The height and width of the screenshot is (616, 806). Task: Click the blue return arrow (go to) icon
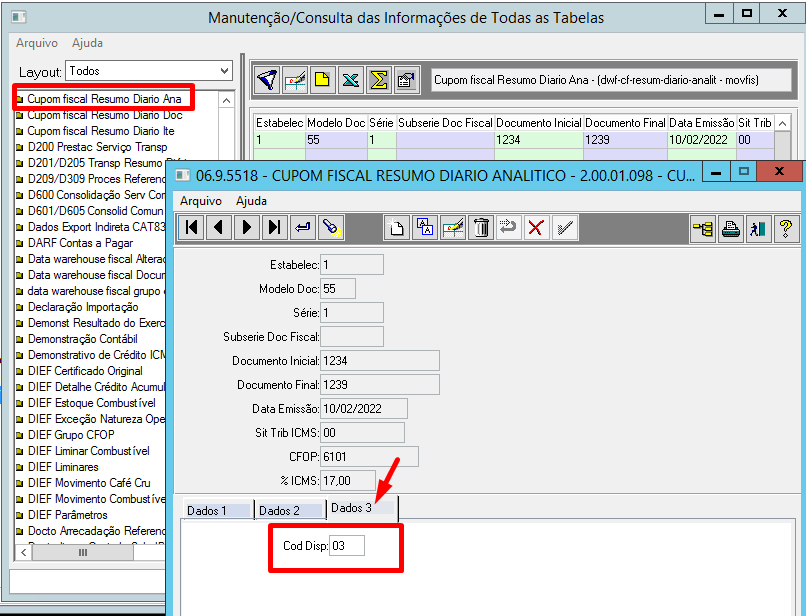point(303,227)
